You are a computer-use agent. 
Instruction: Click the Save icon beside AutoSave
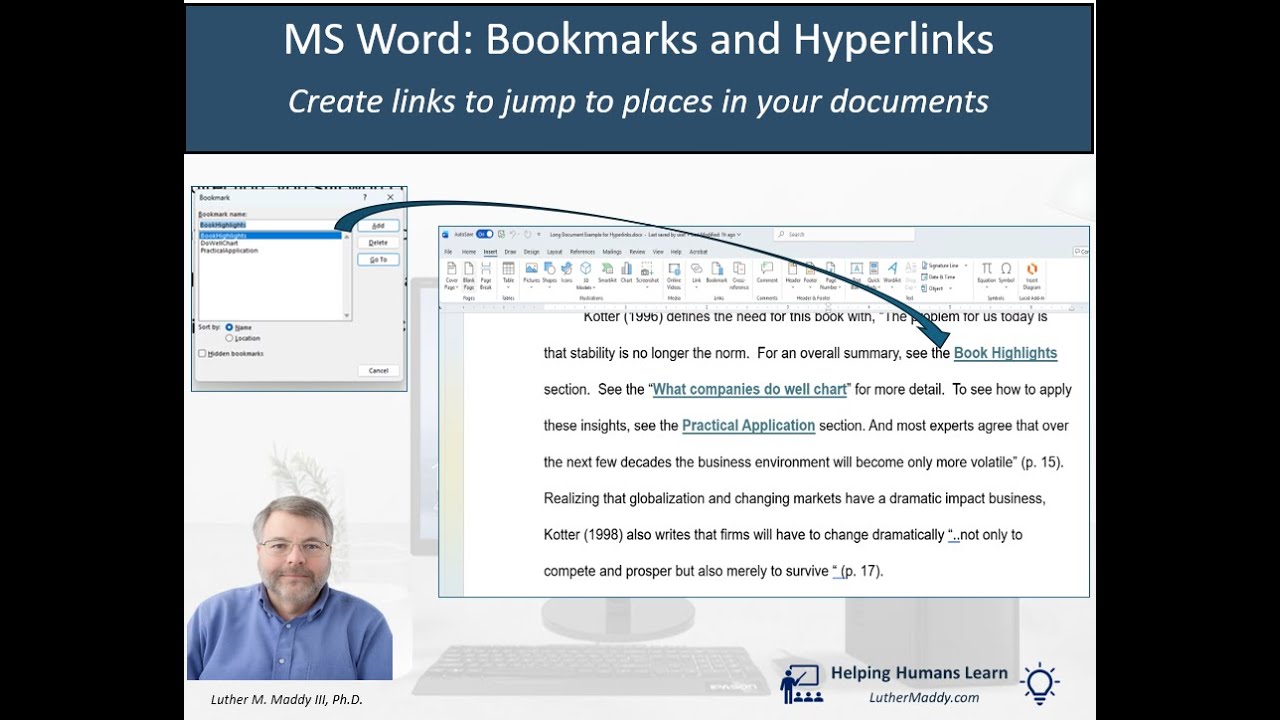click(501, 234)
